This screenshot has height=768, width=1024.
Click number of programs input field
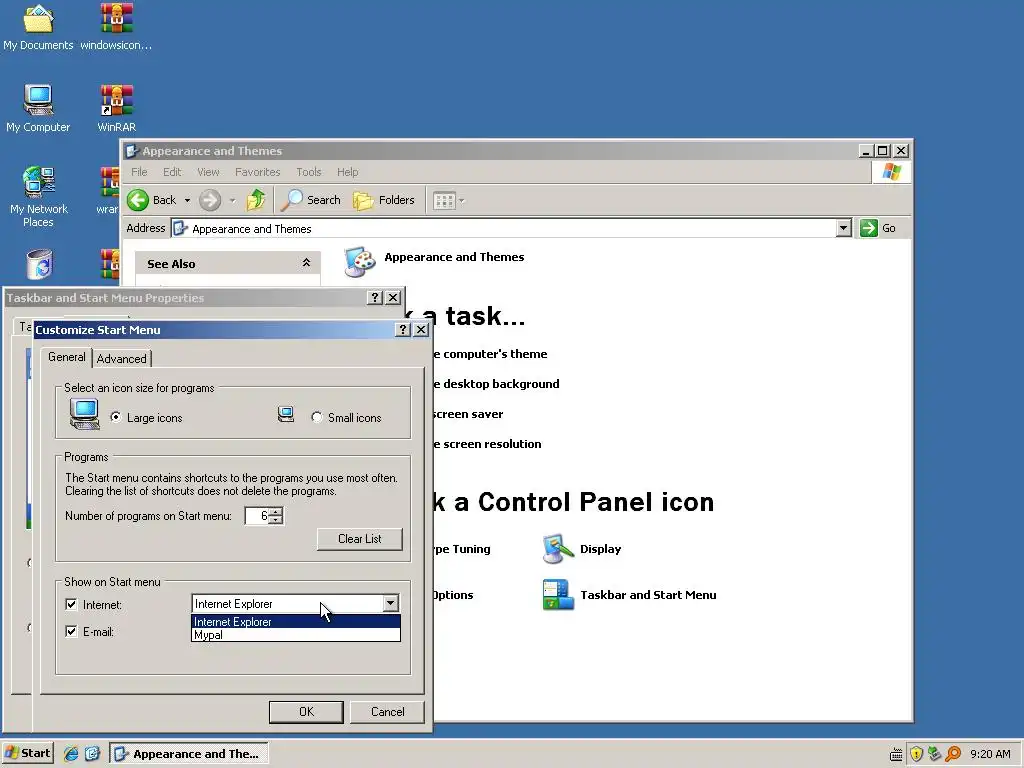pyautogui.click(x=257, y=516)
